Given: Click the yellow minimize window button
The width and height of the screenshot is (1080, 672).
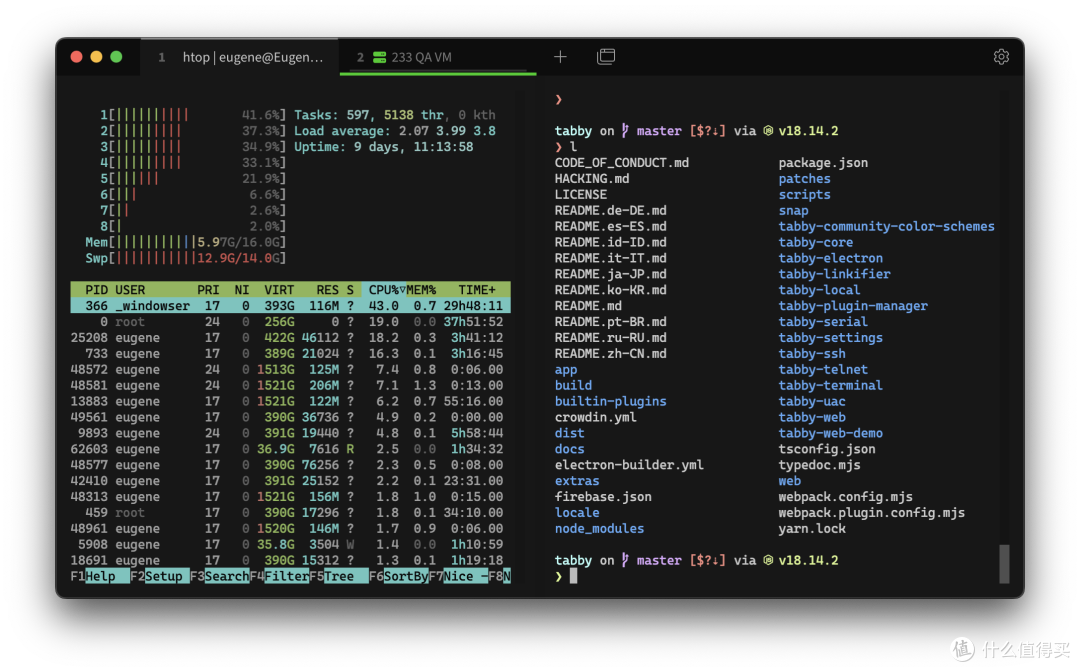Looking at the screenshot, I should (96, 57).
